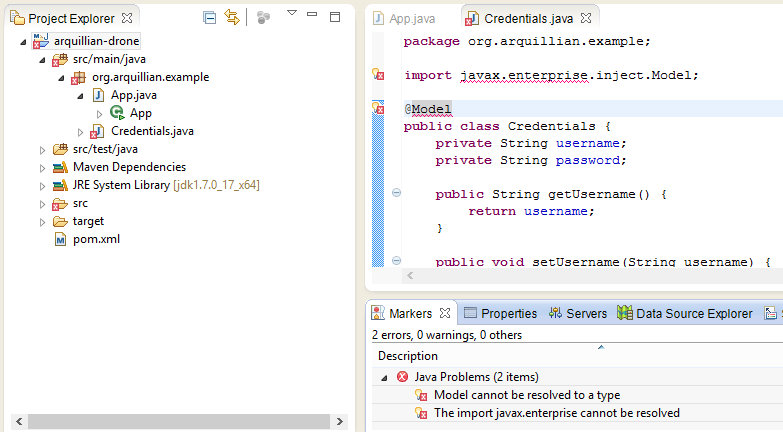The image size is (783, 432).
Task: Expand JRE System Library node
Action: tap(42, 186)
